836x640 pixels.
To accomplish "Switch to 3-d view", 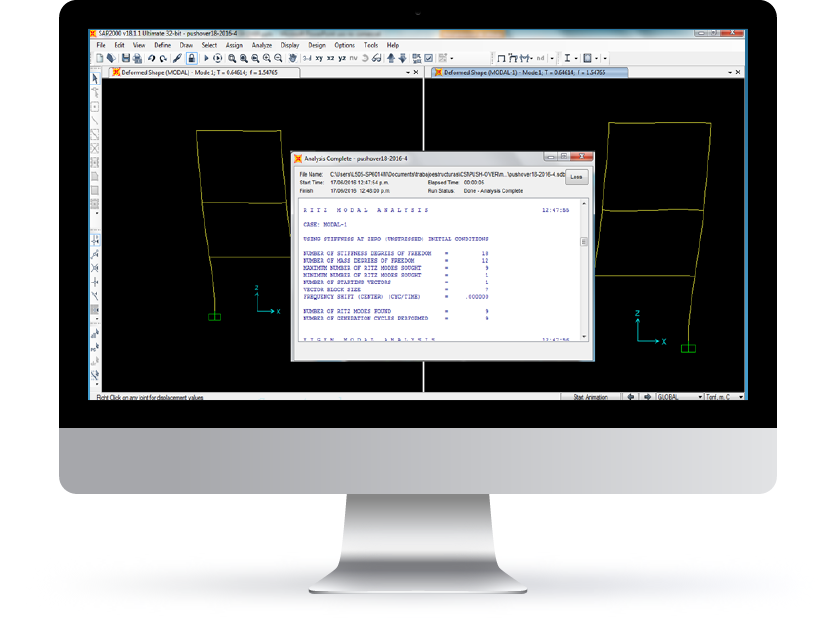I will coord(307,58).
